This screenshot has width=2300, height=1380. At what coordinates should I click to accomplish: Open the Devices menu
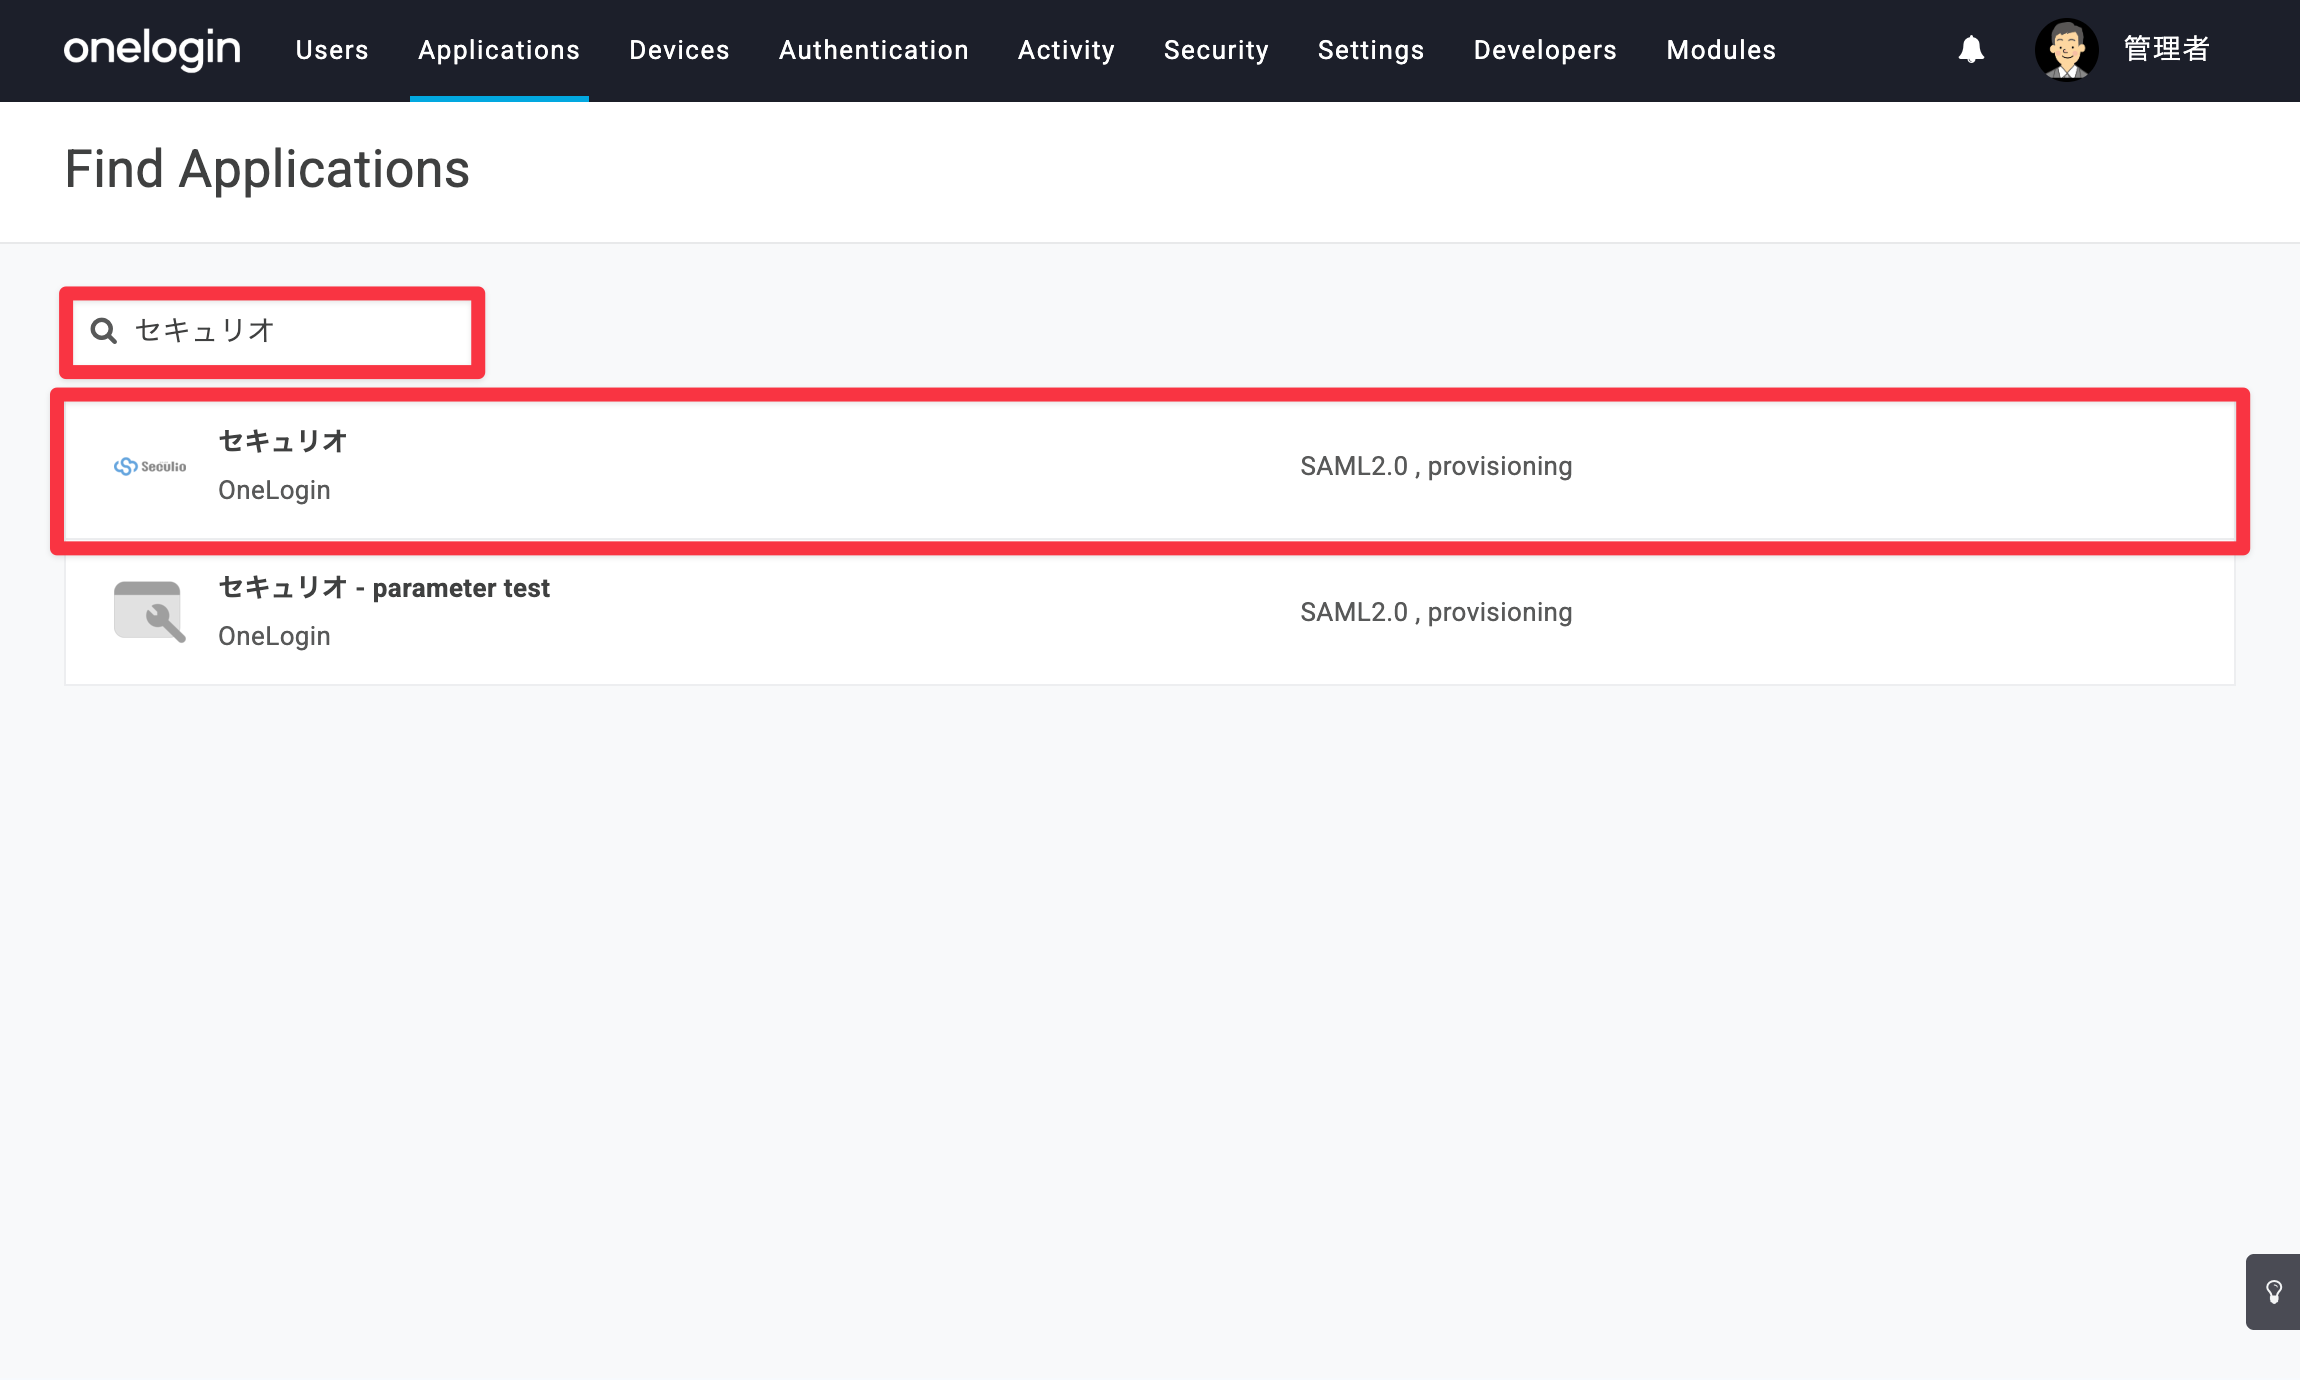coord(679,50)
